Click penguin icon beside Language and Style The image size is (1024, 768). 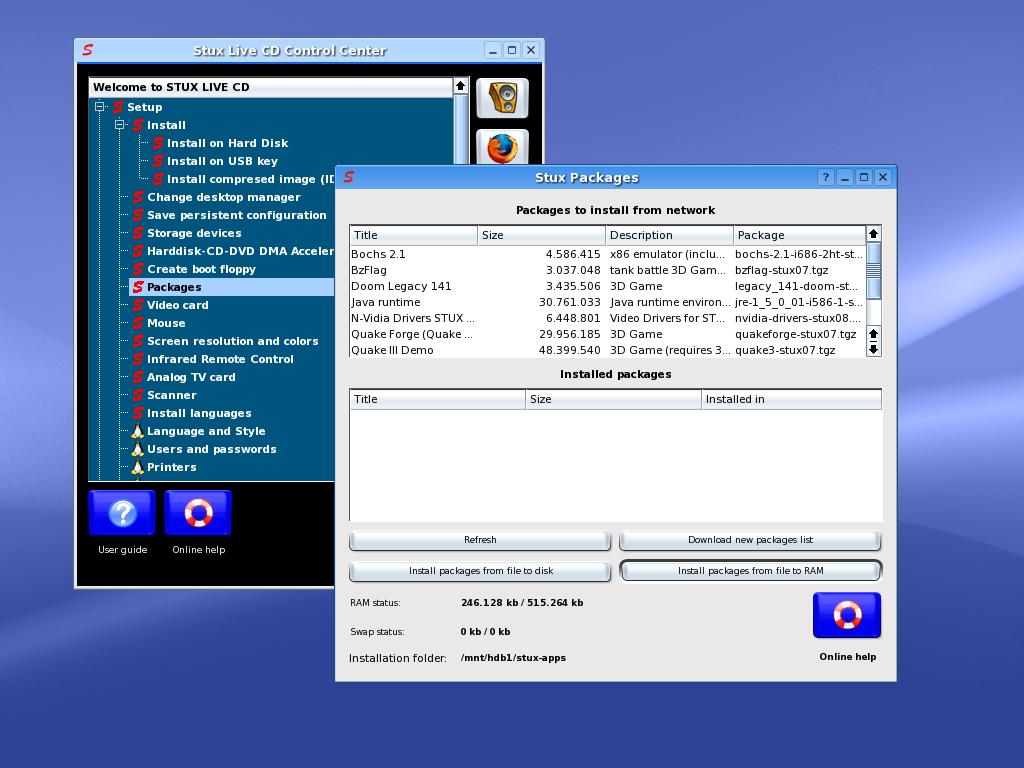click(x=138, y=431)
